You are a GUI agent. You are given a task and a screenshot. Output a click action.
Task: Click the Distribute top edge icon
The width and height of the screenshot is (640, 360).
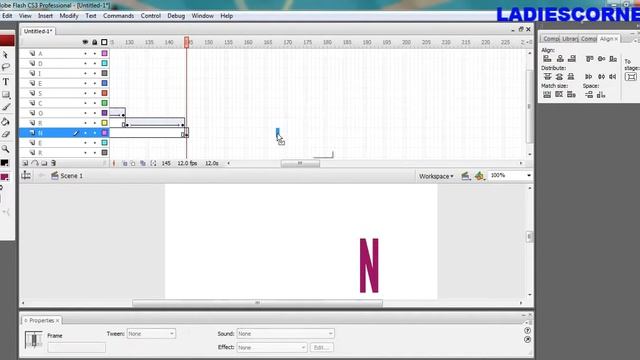click(x=547, y=77)
